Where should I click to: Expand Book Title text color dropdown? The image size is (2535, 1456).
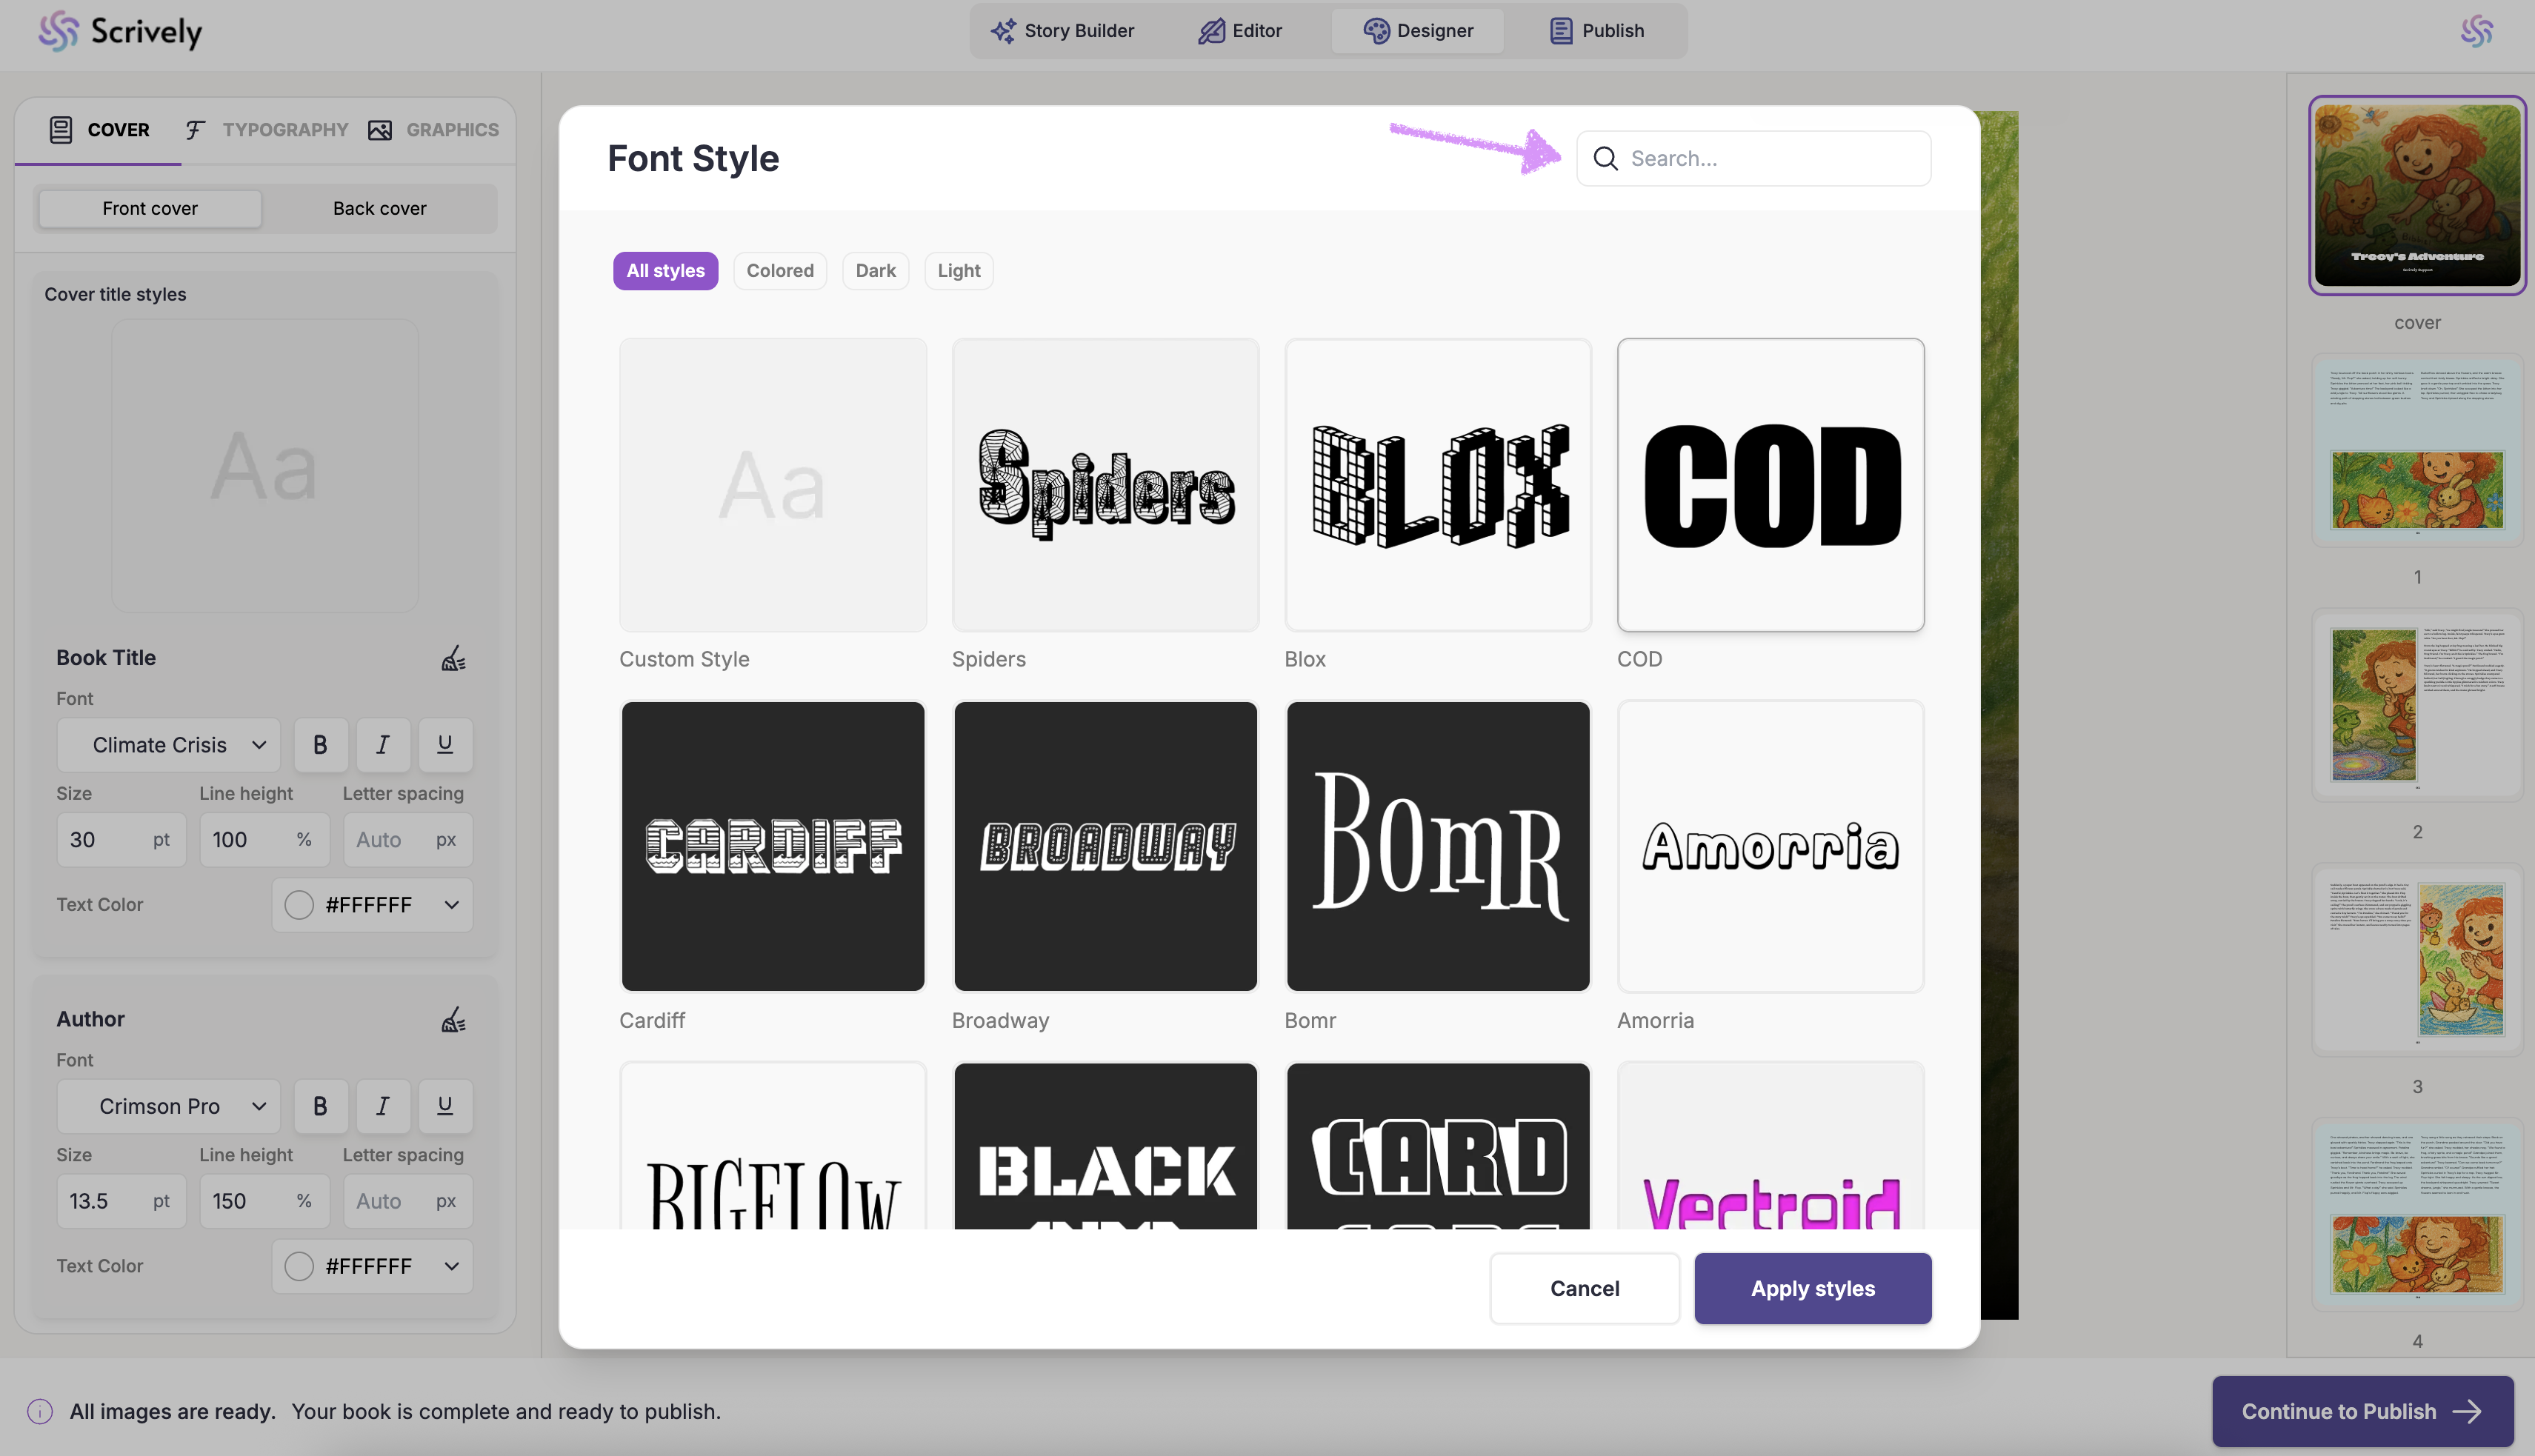click(x=451, y=905)
